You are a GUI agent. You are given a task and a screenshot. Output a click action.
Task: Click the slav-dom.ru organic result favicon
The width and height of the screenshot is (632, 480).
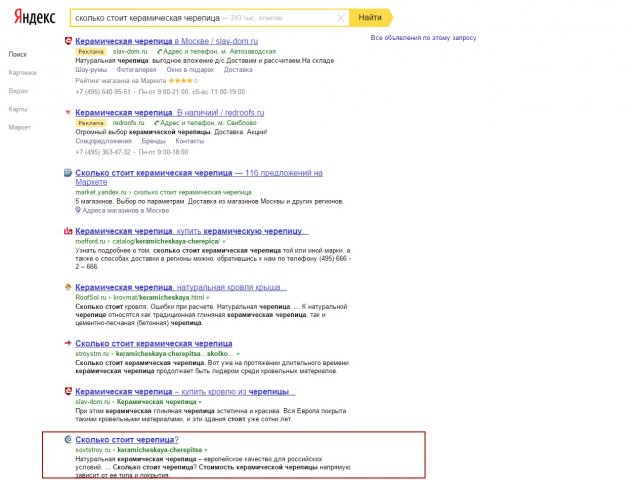click(68, 391)
